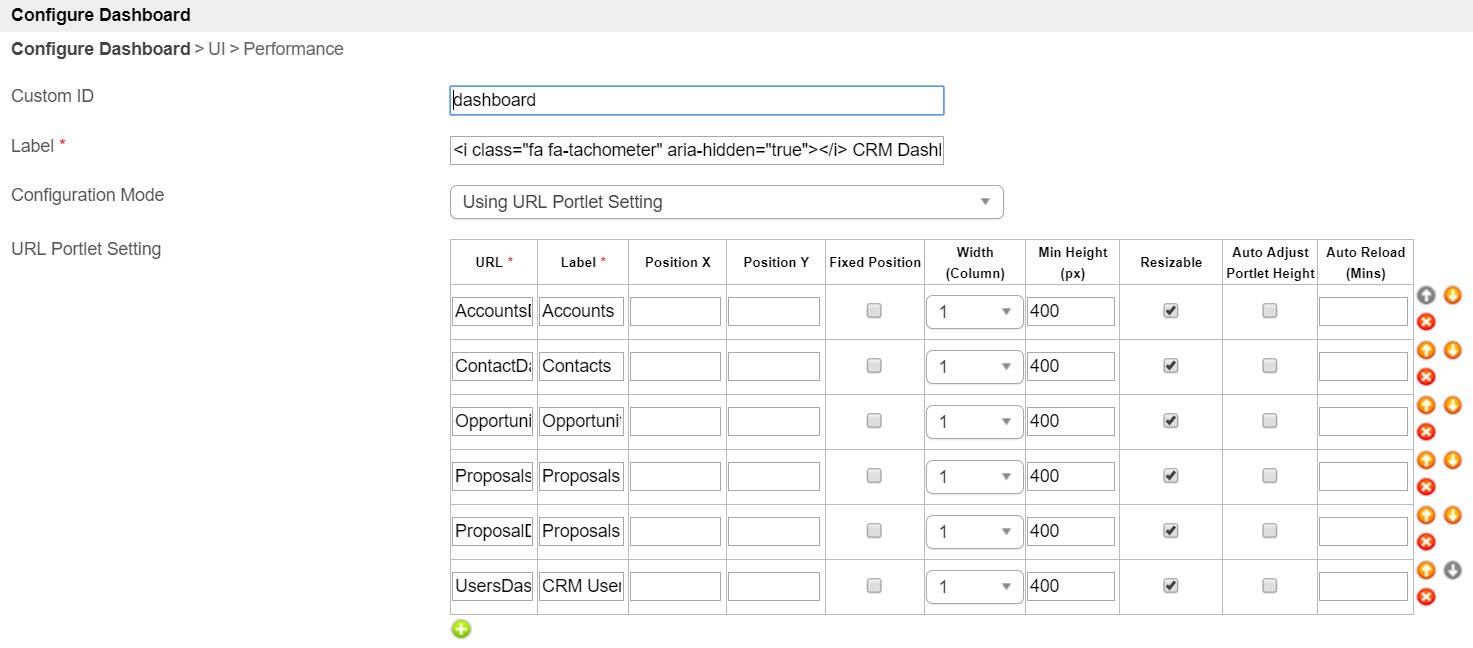Click the green add row plus icon
The width and height of the screenshot is (1473, 648).
click(461, 629)
